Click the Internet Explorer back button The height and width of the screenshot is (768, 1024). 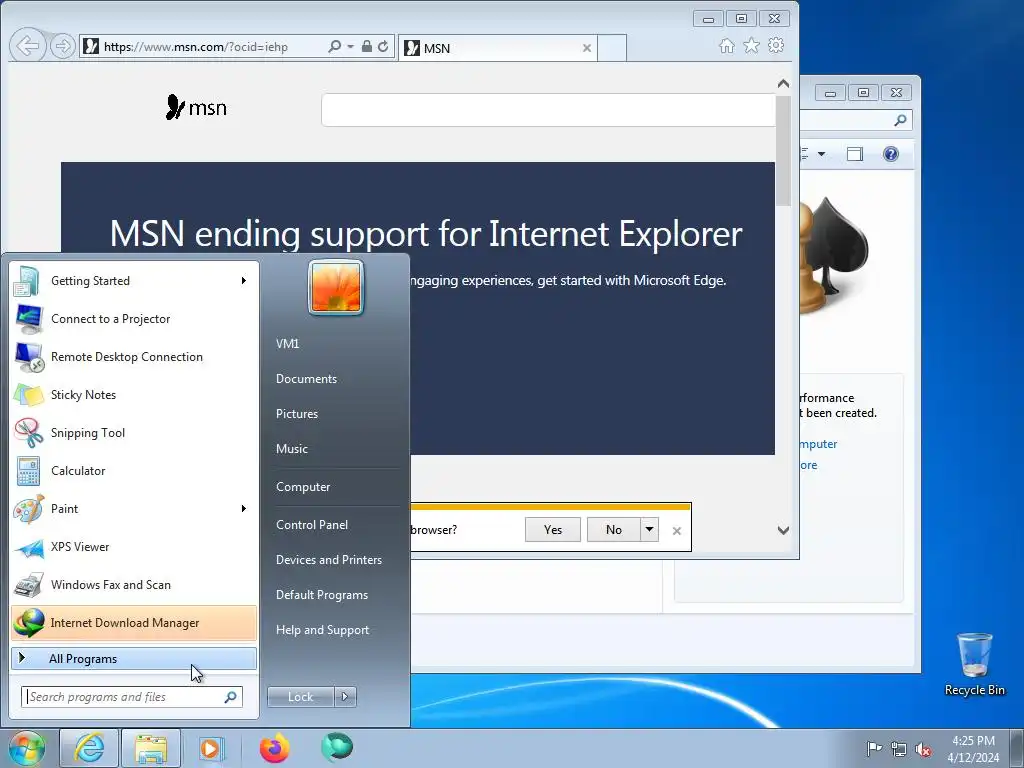click(28, 46)
